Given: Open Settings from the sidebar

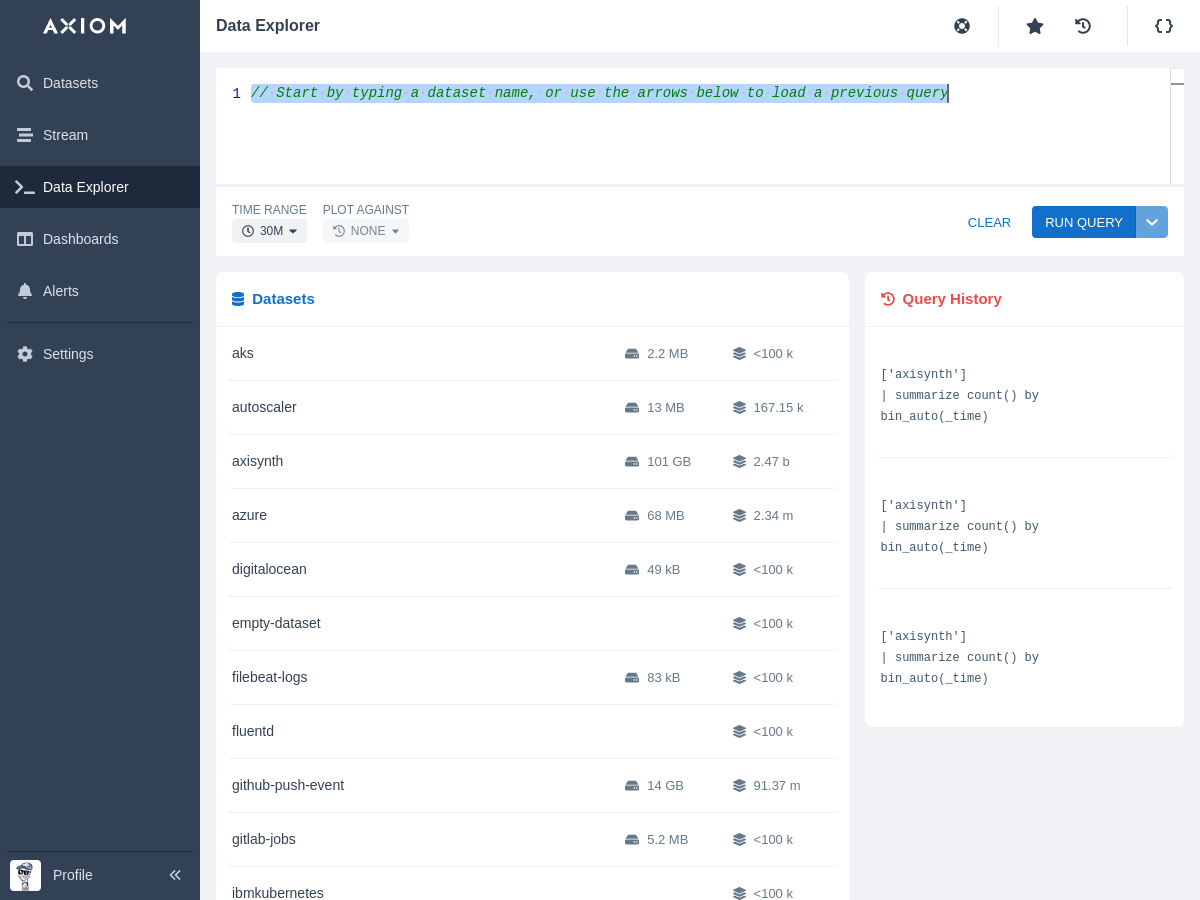Looking at the screenshot, I should [x=68, y=354].
